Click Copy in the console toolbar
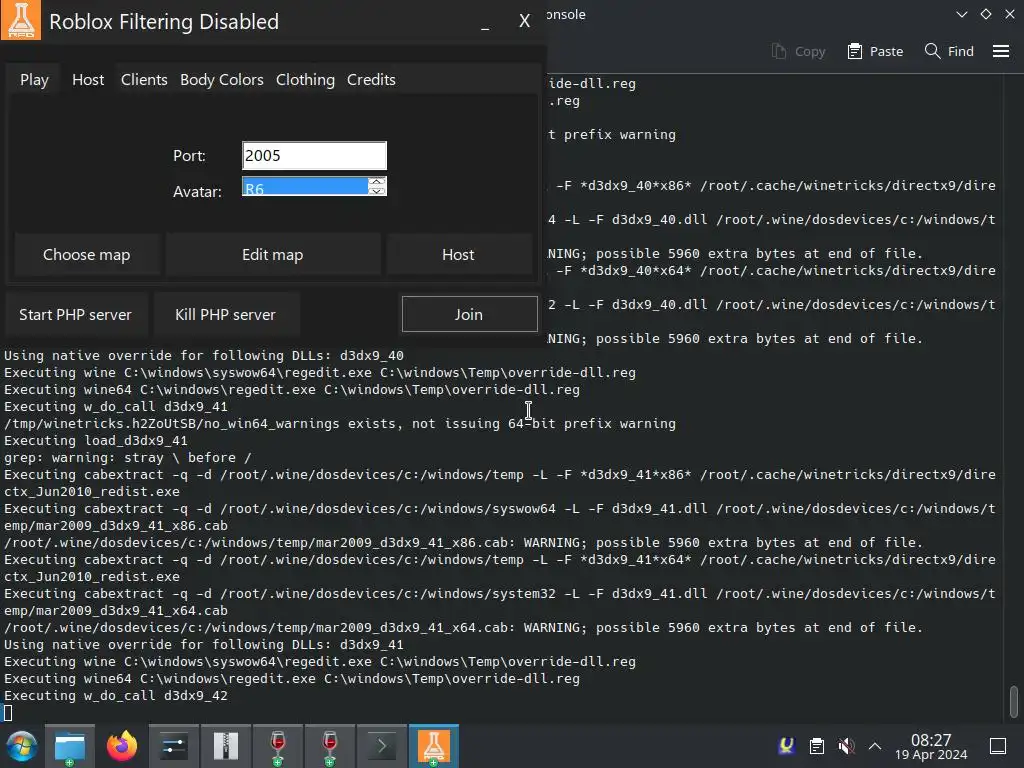This screenshot has height=768, width=1024. click(x=799, y=51)
